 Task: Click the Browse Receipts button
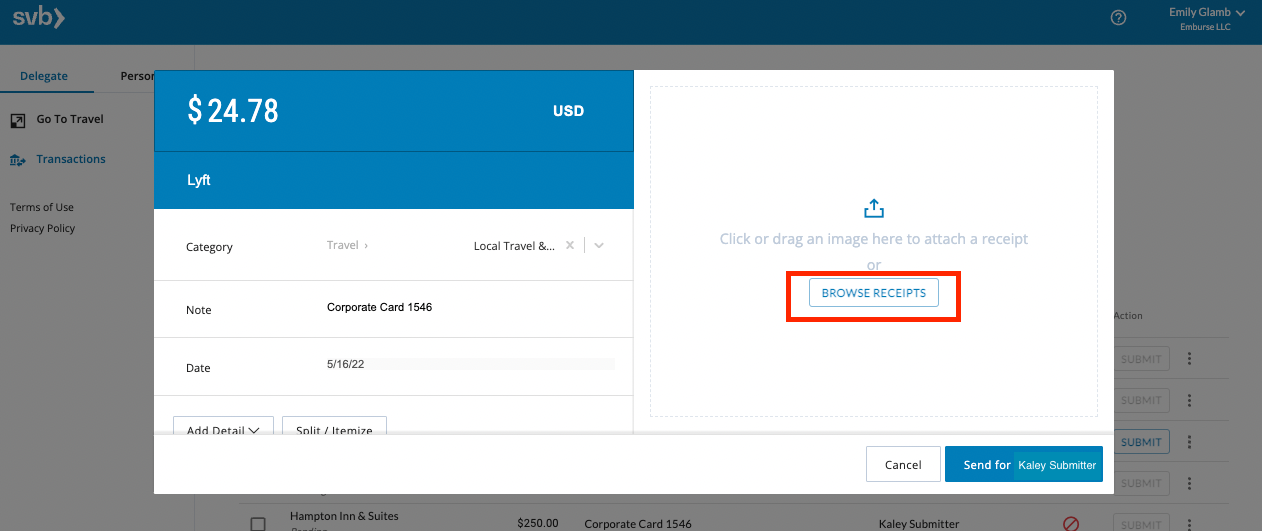[x=874, y=293]
